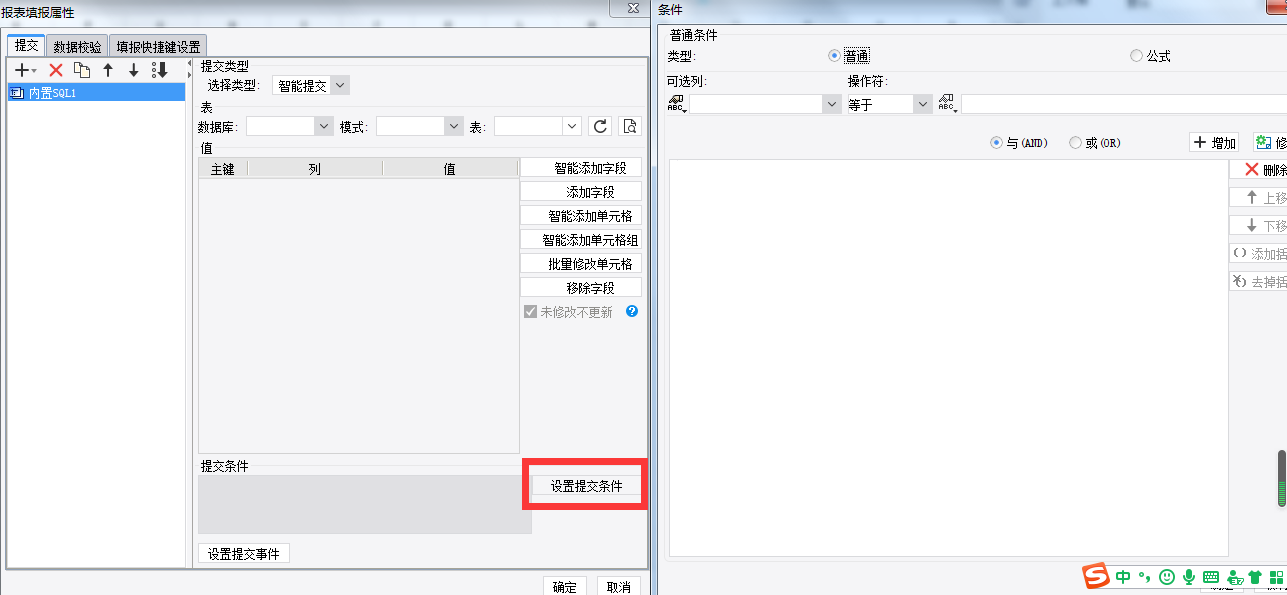The image size is (1287, 595).
Task: Click the 值 column header in the table
Action: (450, 169)
